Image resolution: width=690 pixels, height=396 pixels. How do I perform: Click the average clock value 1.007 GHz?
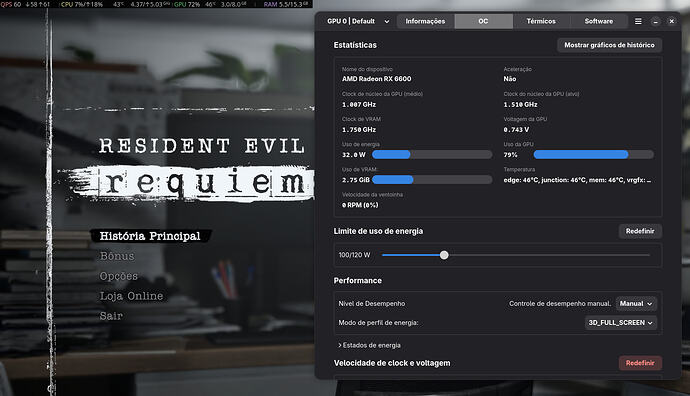click(x=359, y=105)
